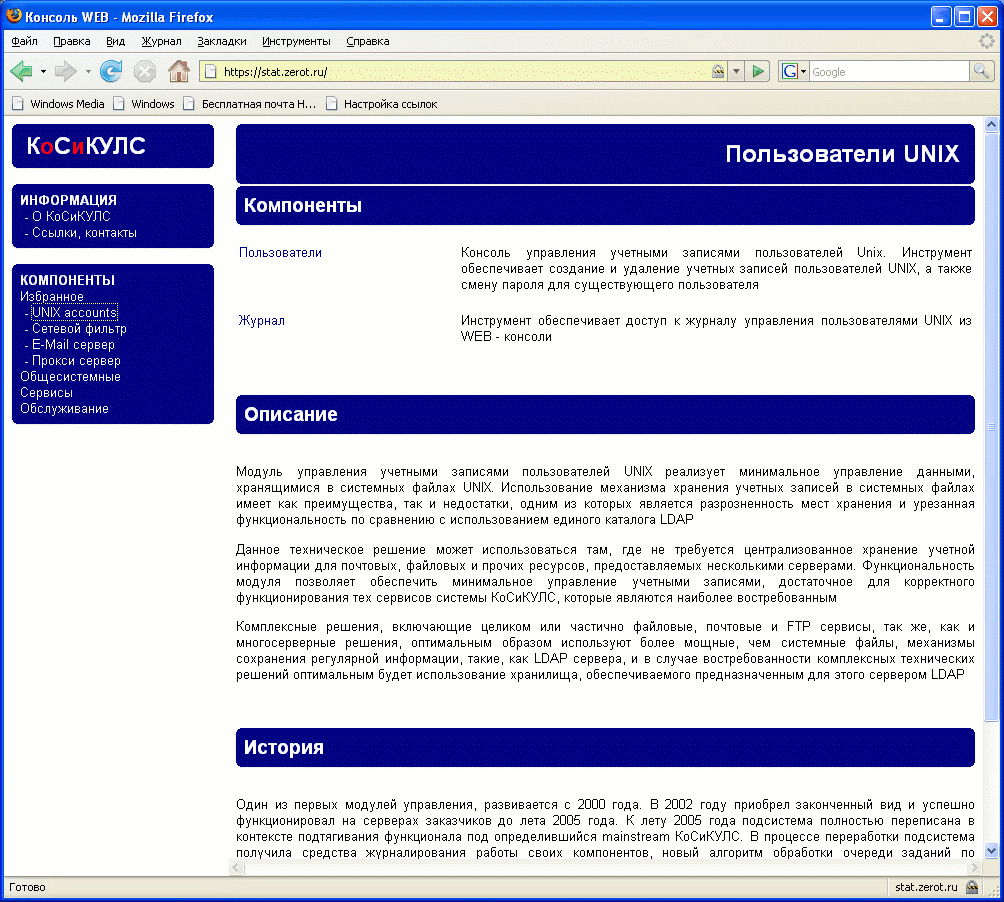Close the Firefox window
1004x902 pixels.
pyautogui.click(x=987, y=17)
